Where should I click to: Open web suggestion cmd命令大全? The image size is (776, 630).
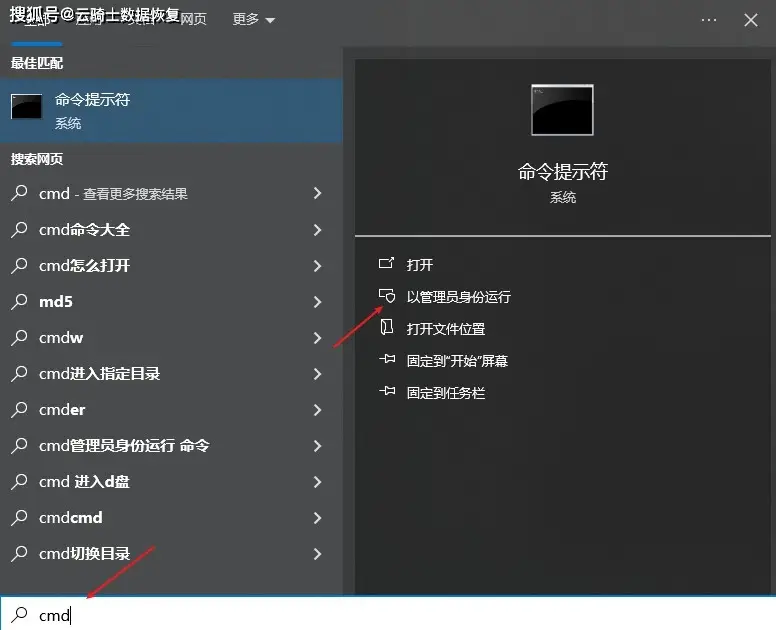[x=171, y=230]
